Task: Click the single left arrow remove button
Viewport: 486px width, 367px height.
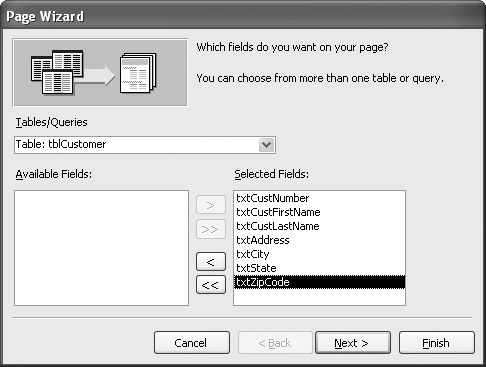Action: coord(211,262)
